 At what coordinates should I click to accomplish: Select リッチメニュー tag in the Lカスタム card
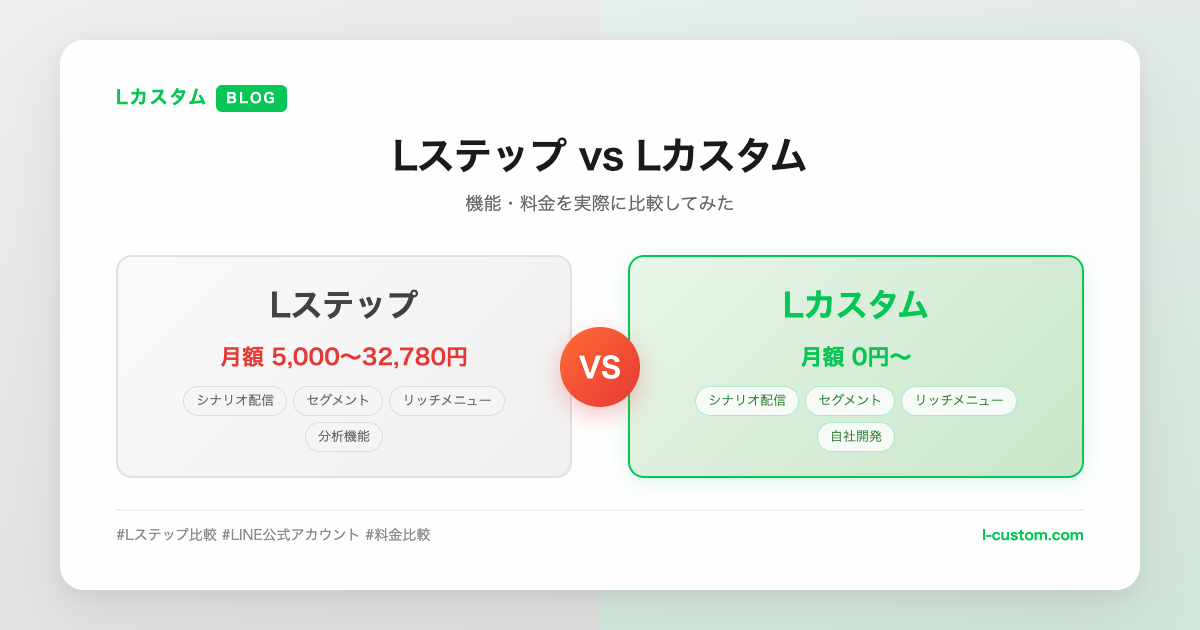click(x=959, y=401)
